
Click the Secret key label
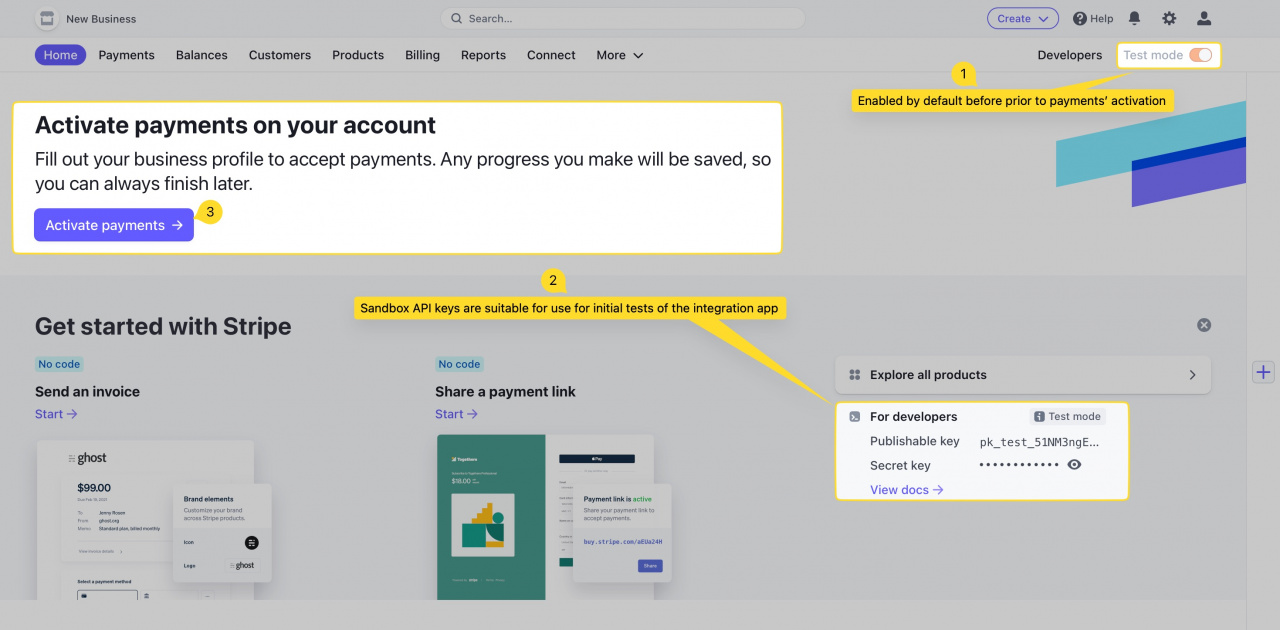900,465
